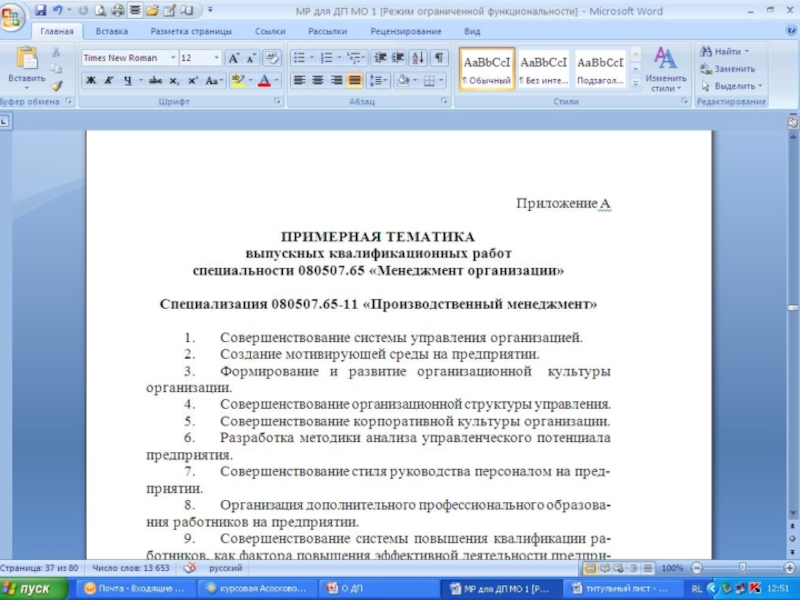Show paragraph marks (¶) icon
This screenshot has height=600, width=800.
tap(437, 58)
